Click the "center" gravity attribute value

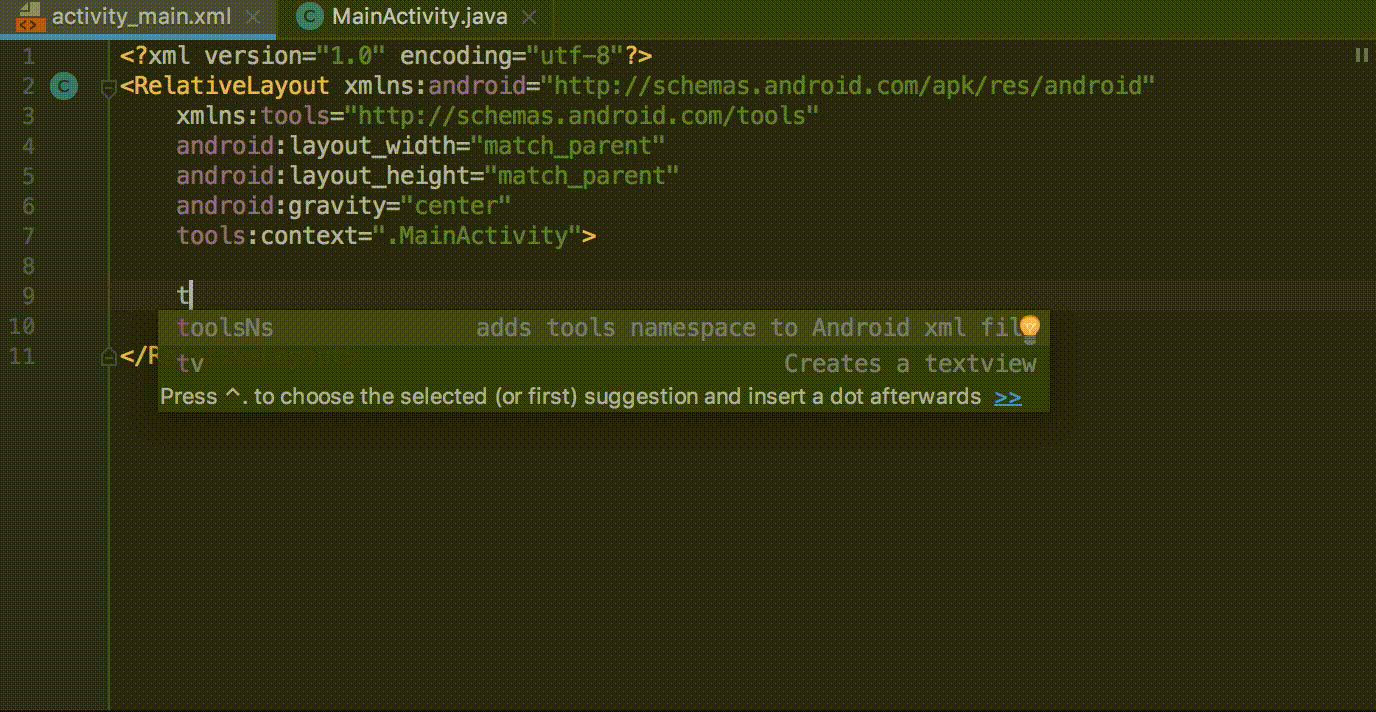[456, 206]
